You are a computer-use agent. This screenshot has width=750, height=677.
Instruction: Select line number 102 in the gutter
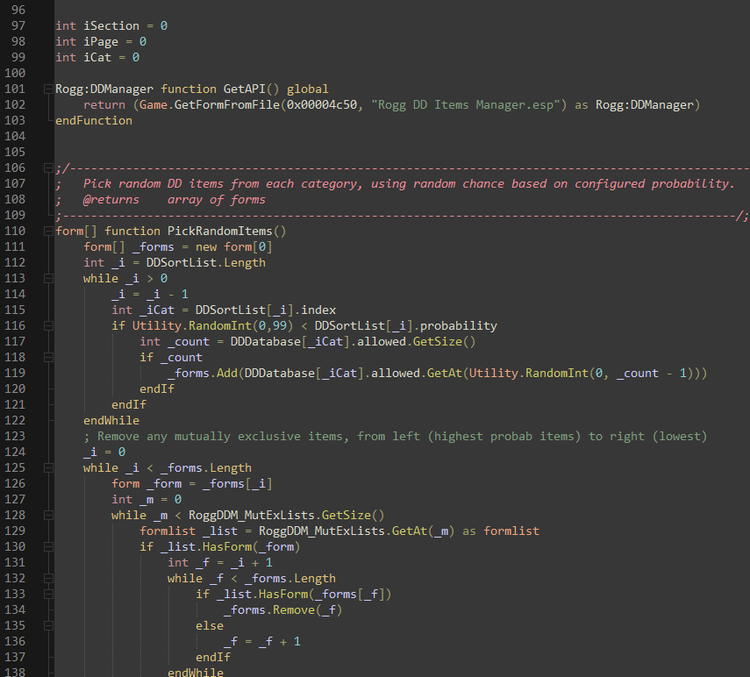tap(15, 105)
